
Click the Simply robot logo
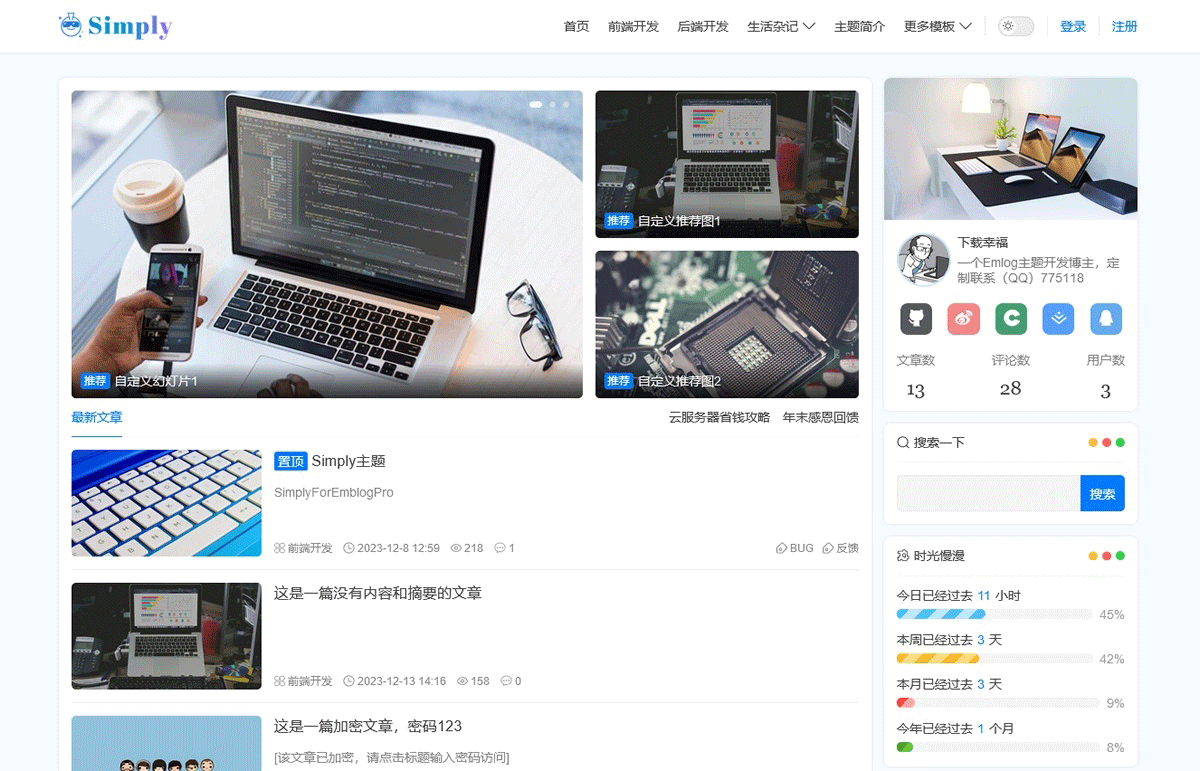[x=116, y=26]
